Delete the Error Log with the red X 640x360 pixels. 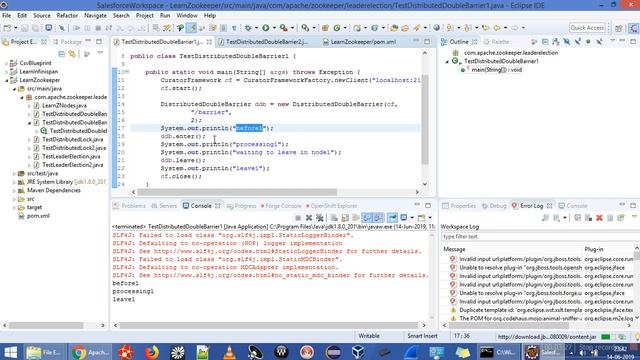(x=599, y=218)
